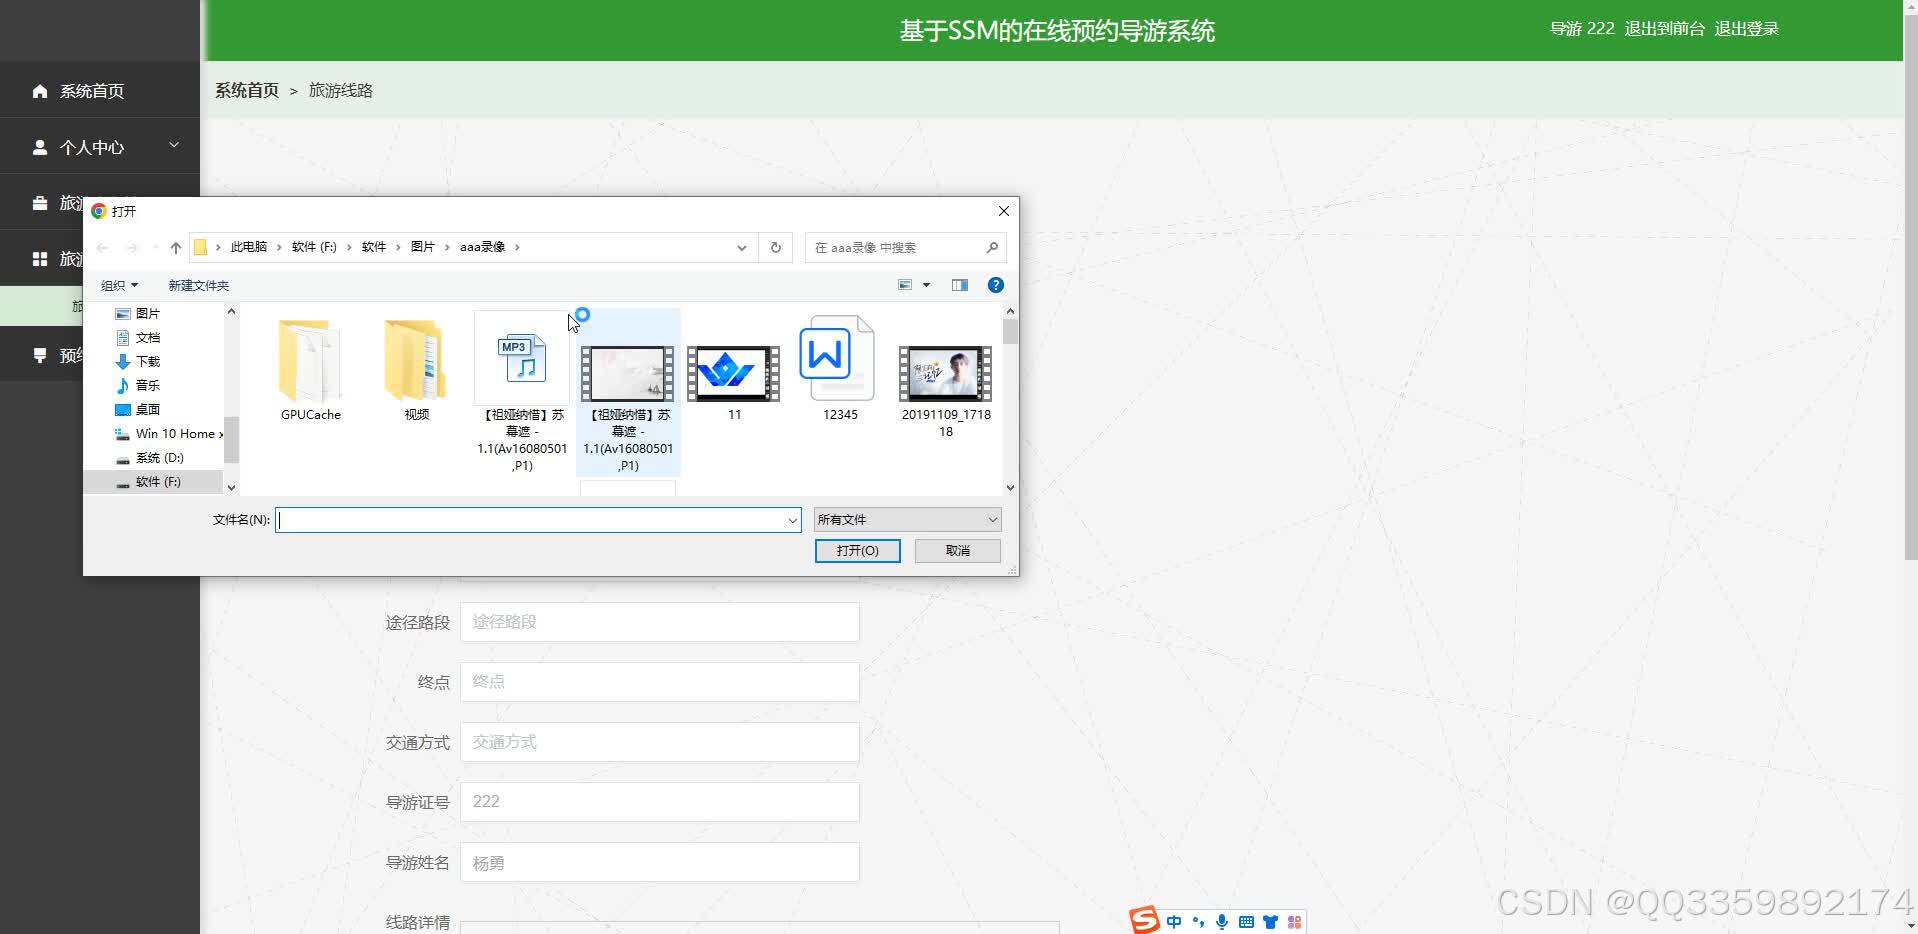Screen dimensions: 1918x934
Task: Click the 导游姓名 field showing 杨勇
Action: click(x=659, y=862)
